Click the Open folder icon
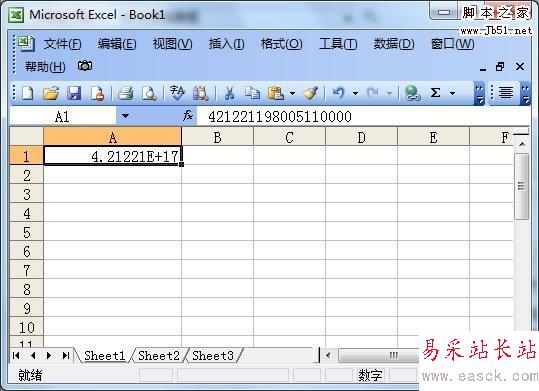Image resolution: width=539 pixels, height=391 pixels. coord(51,93)
